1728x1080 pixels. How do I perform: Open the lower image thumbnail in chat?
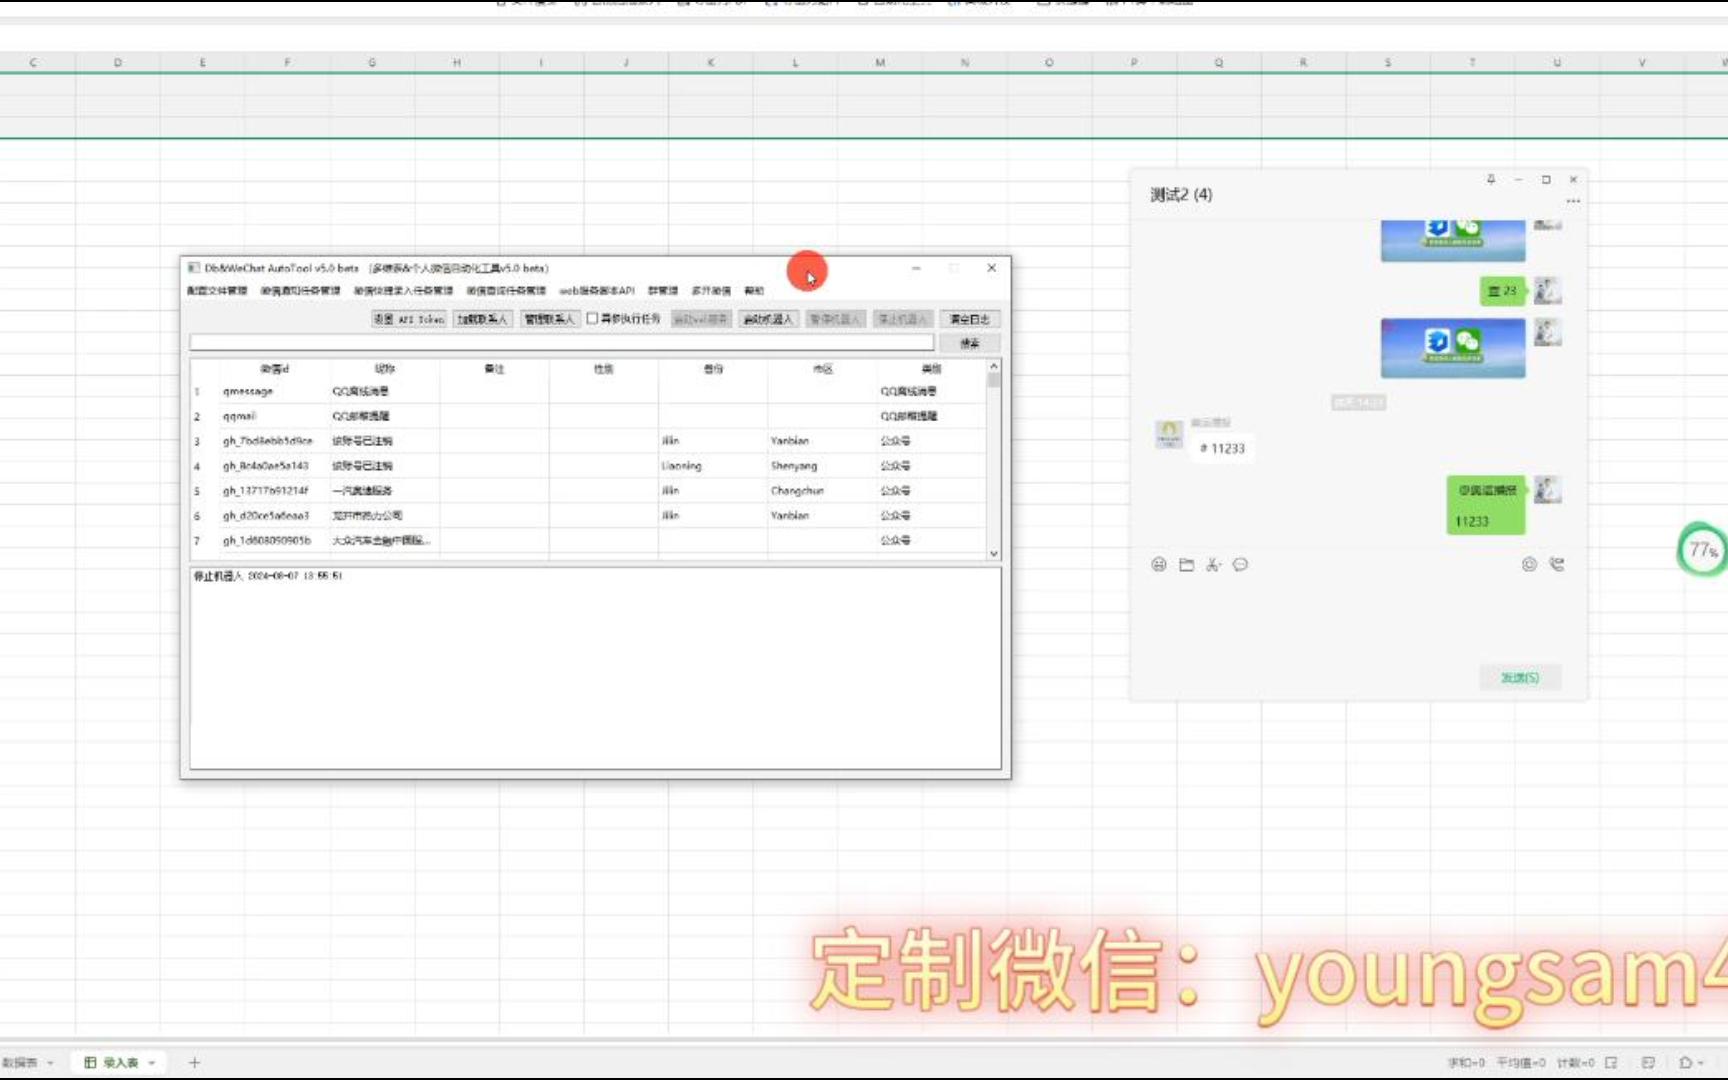click(1453, 348)
